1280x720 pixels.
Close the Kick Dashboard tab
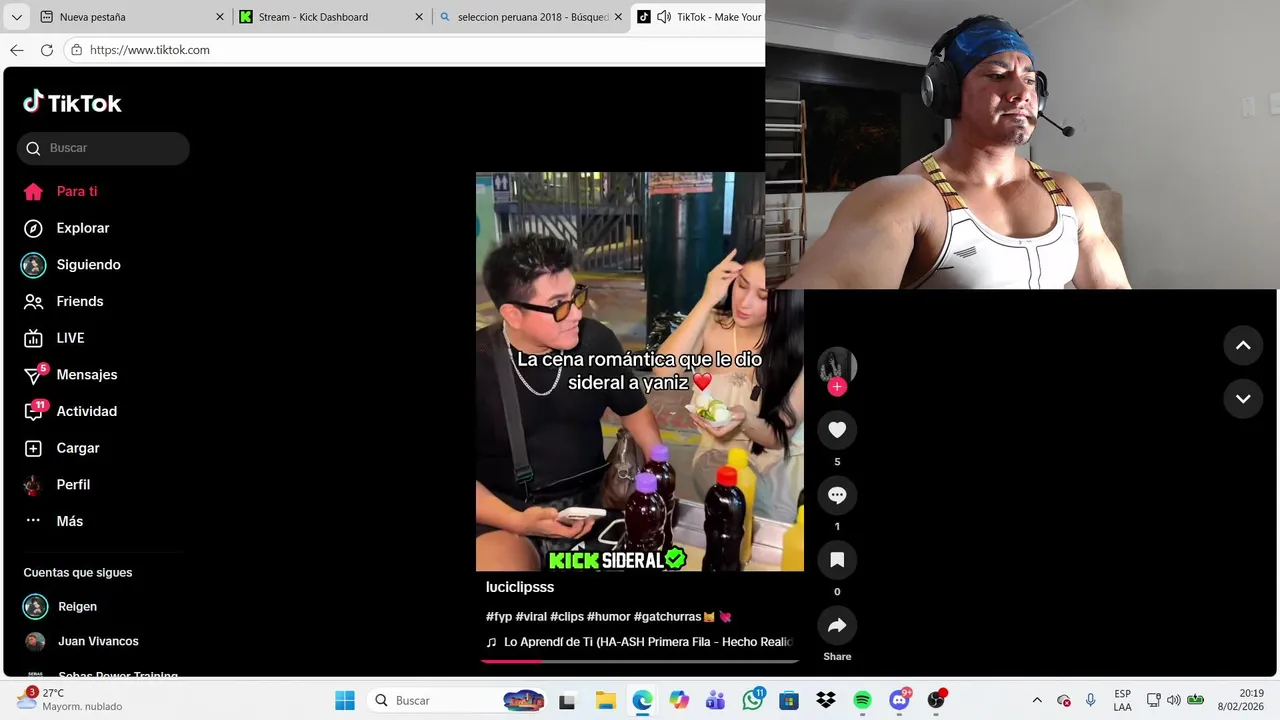(x=419, y=17)
